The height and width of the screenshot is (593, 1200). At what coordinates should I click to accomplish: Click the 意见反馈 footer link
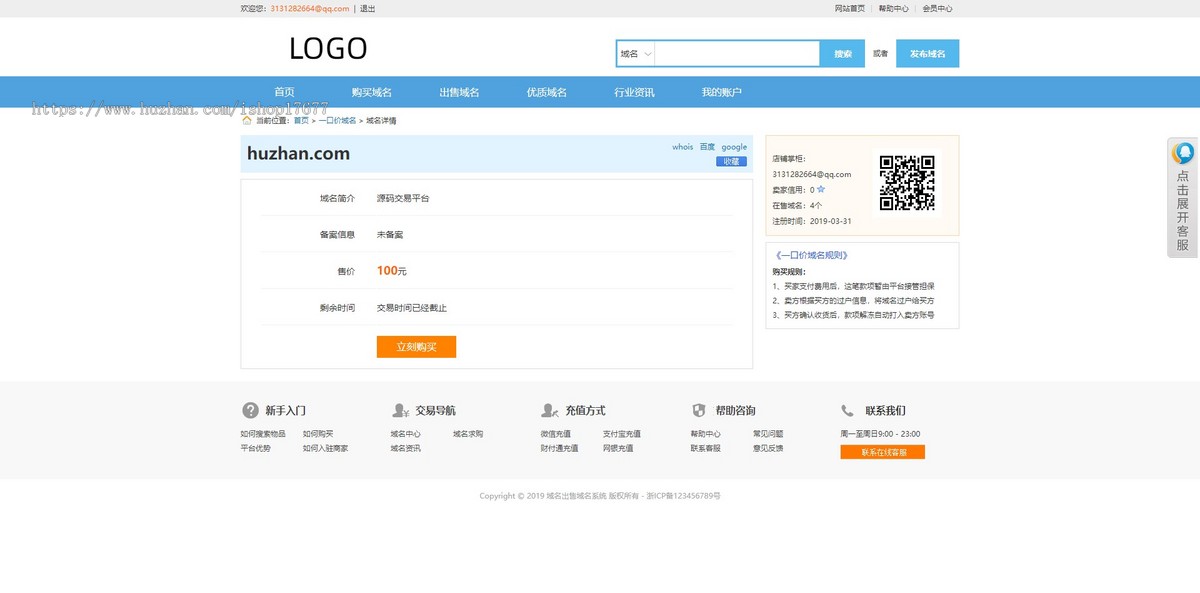pos(768,448)
